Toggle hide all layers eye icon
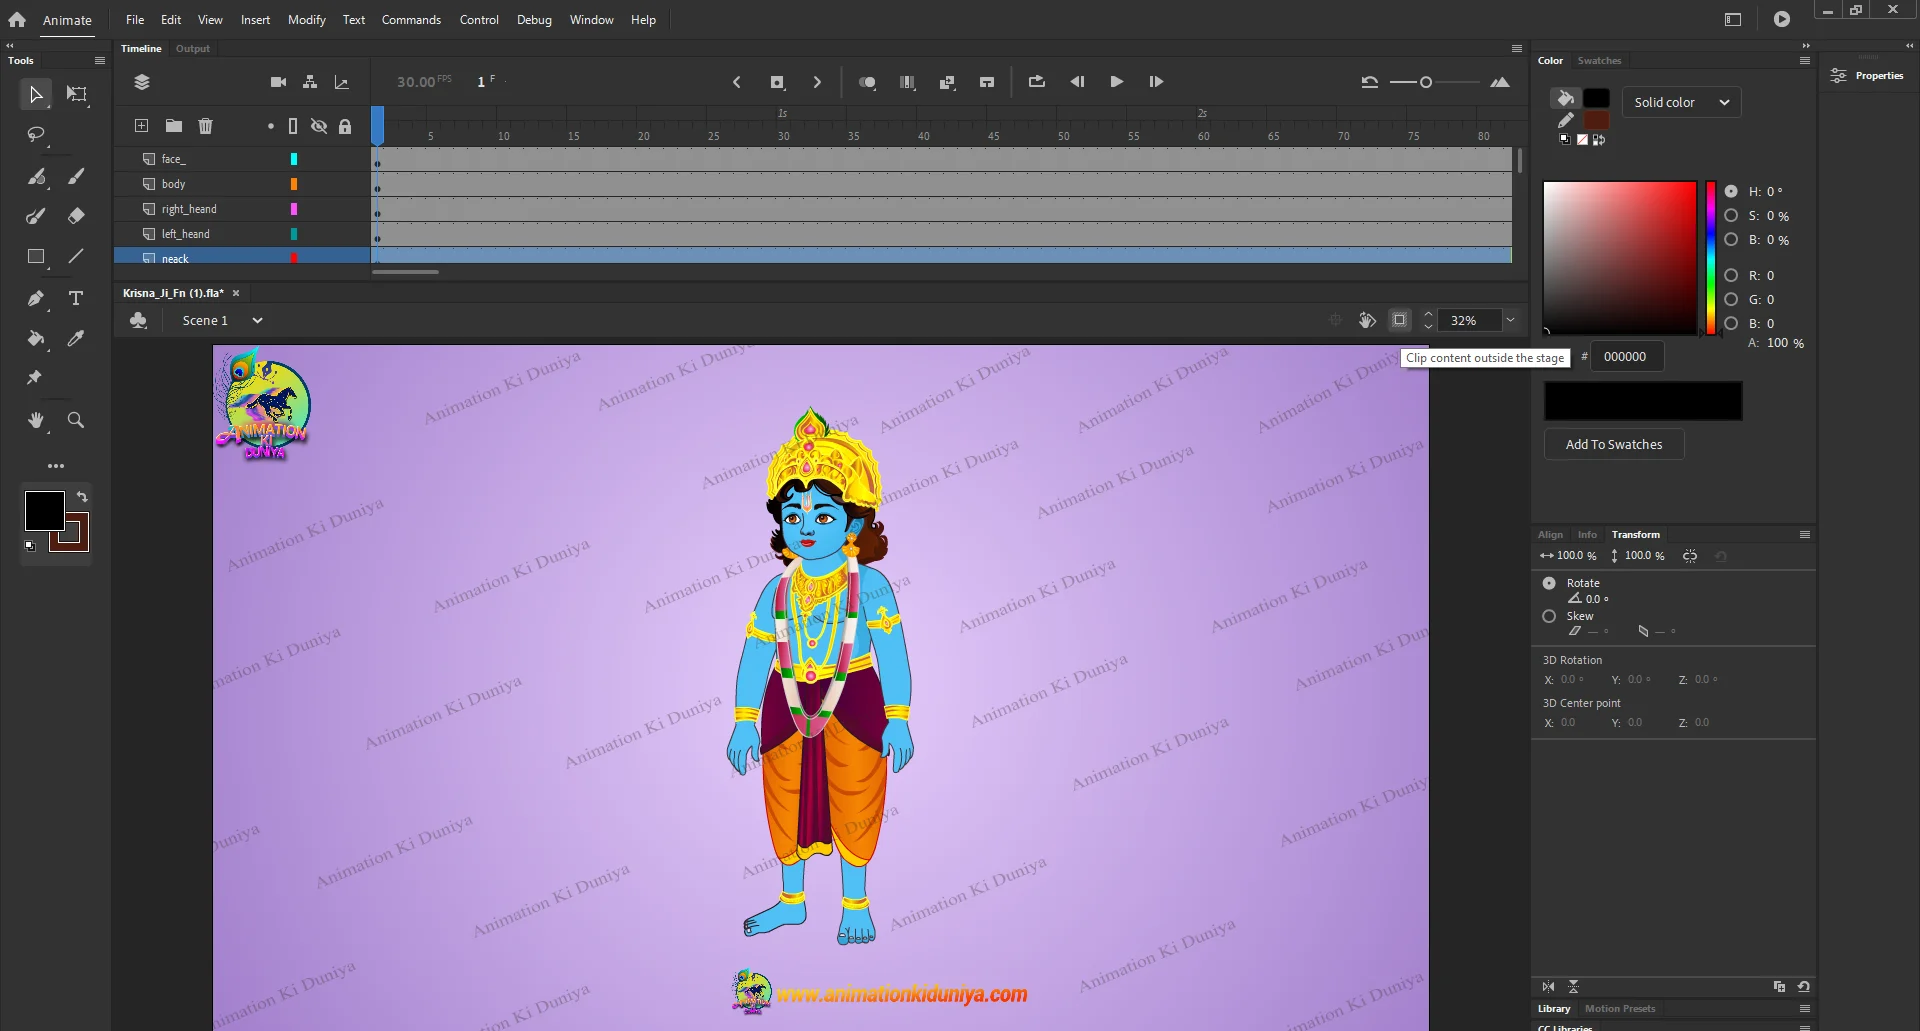The width and height of the screenshot is (1920, 1031). [319, 126]
